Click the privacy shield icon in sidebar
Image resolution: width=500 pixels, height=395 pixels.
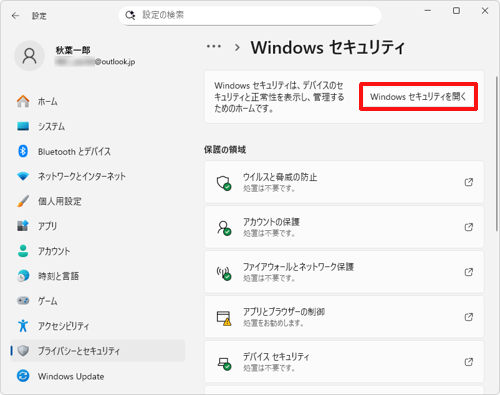[23, 351]
